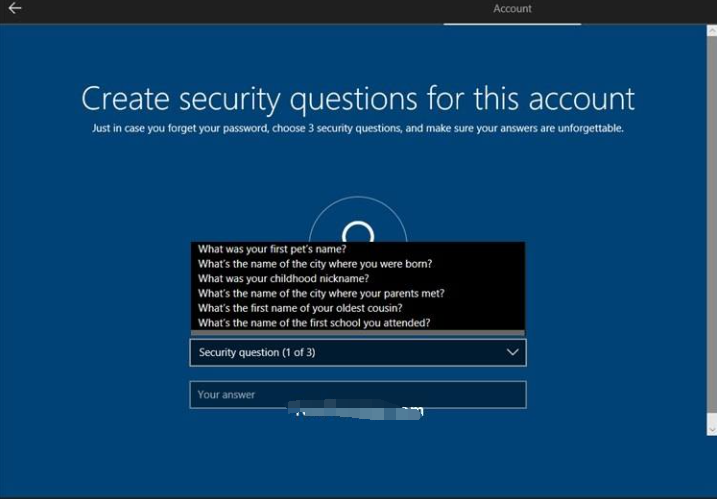
Task: Click the back arrow in top-left corner
Action: [15, 9]
